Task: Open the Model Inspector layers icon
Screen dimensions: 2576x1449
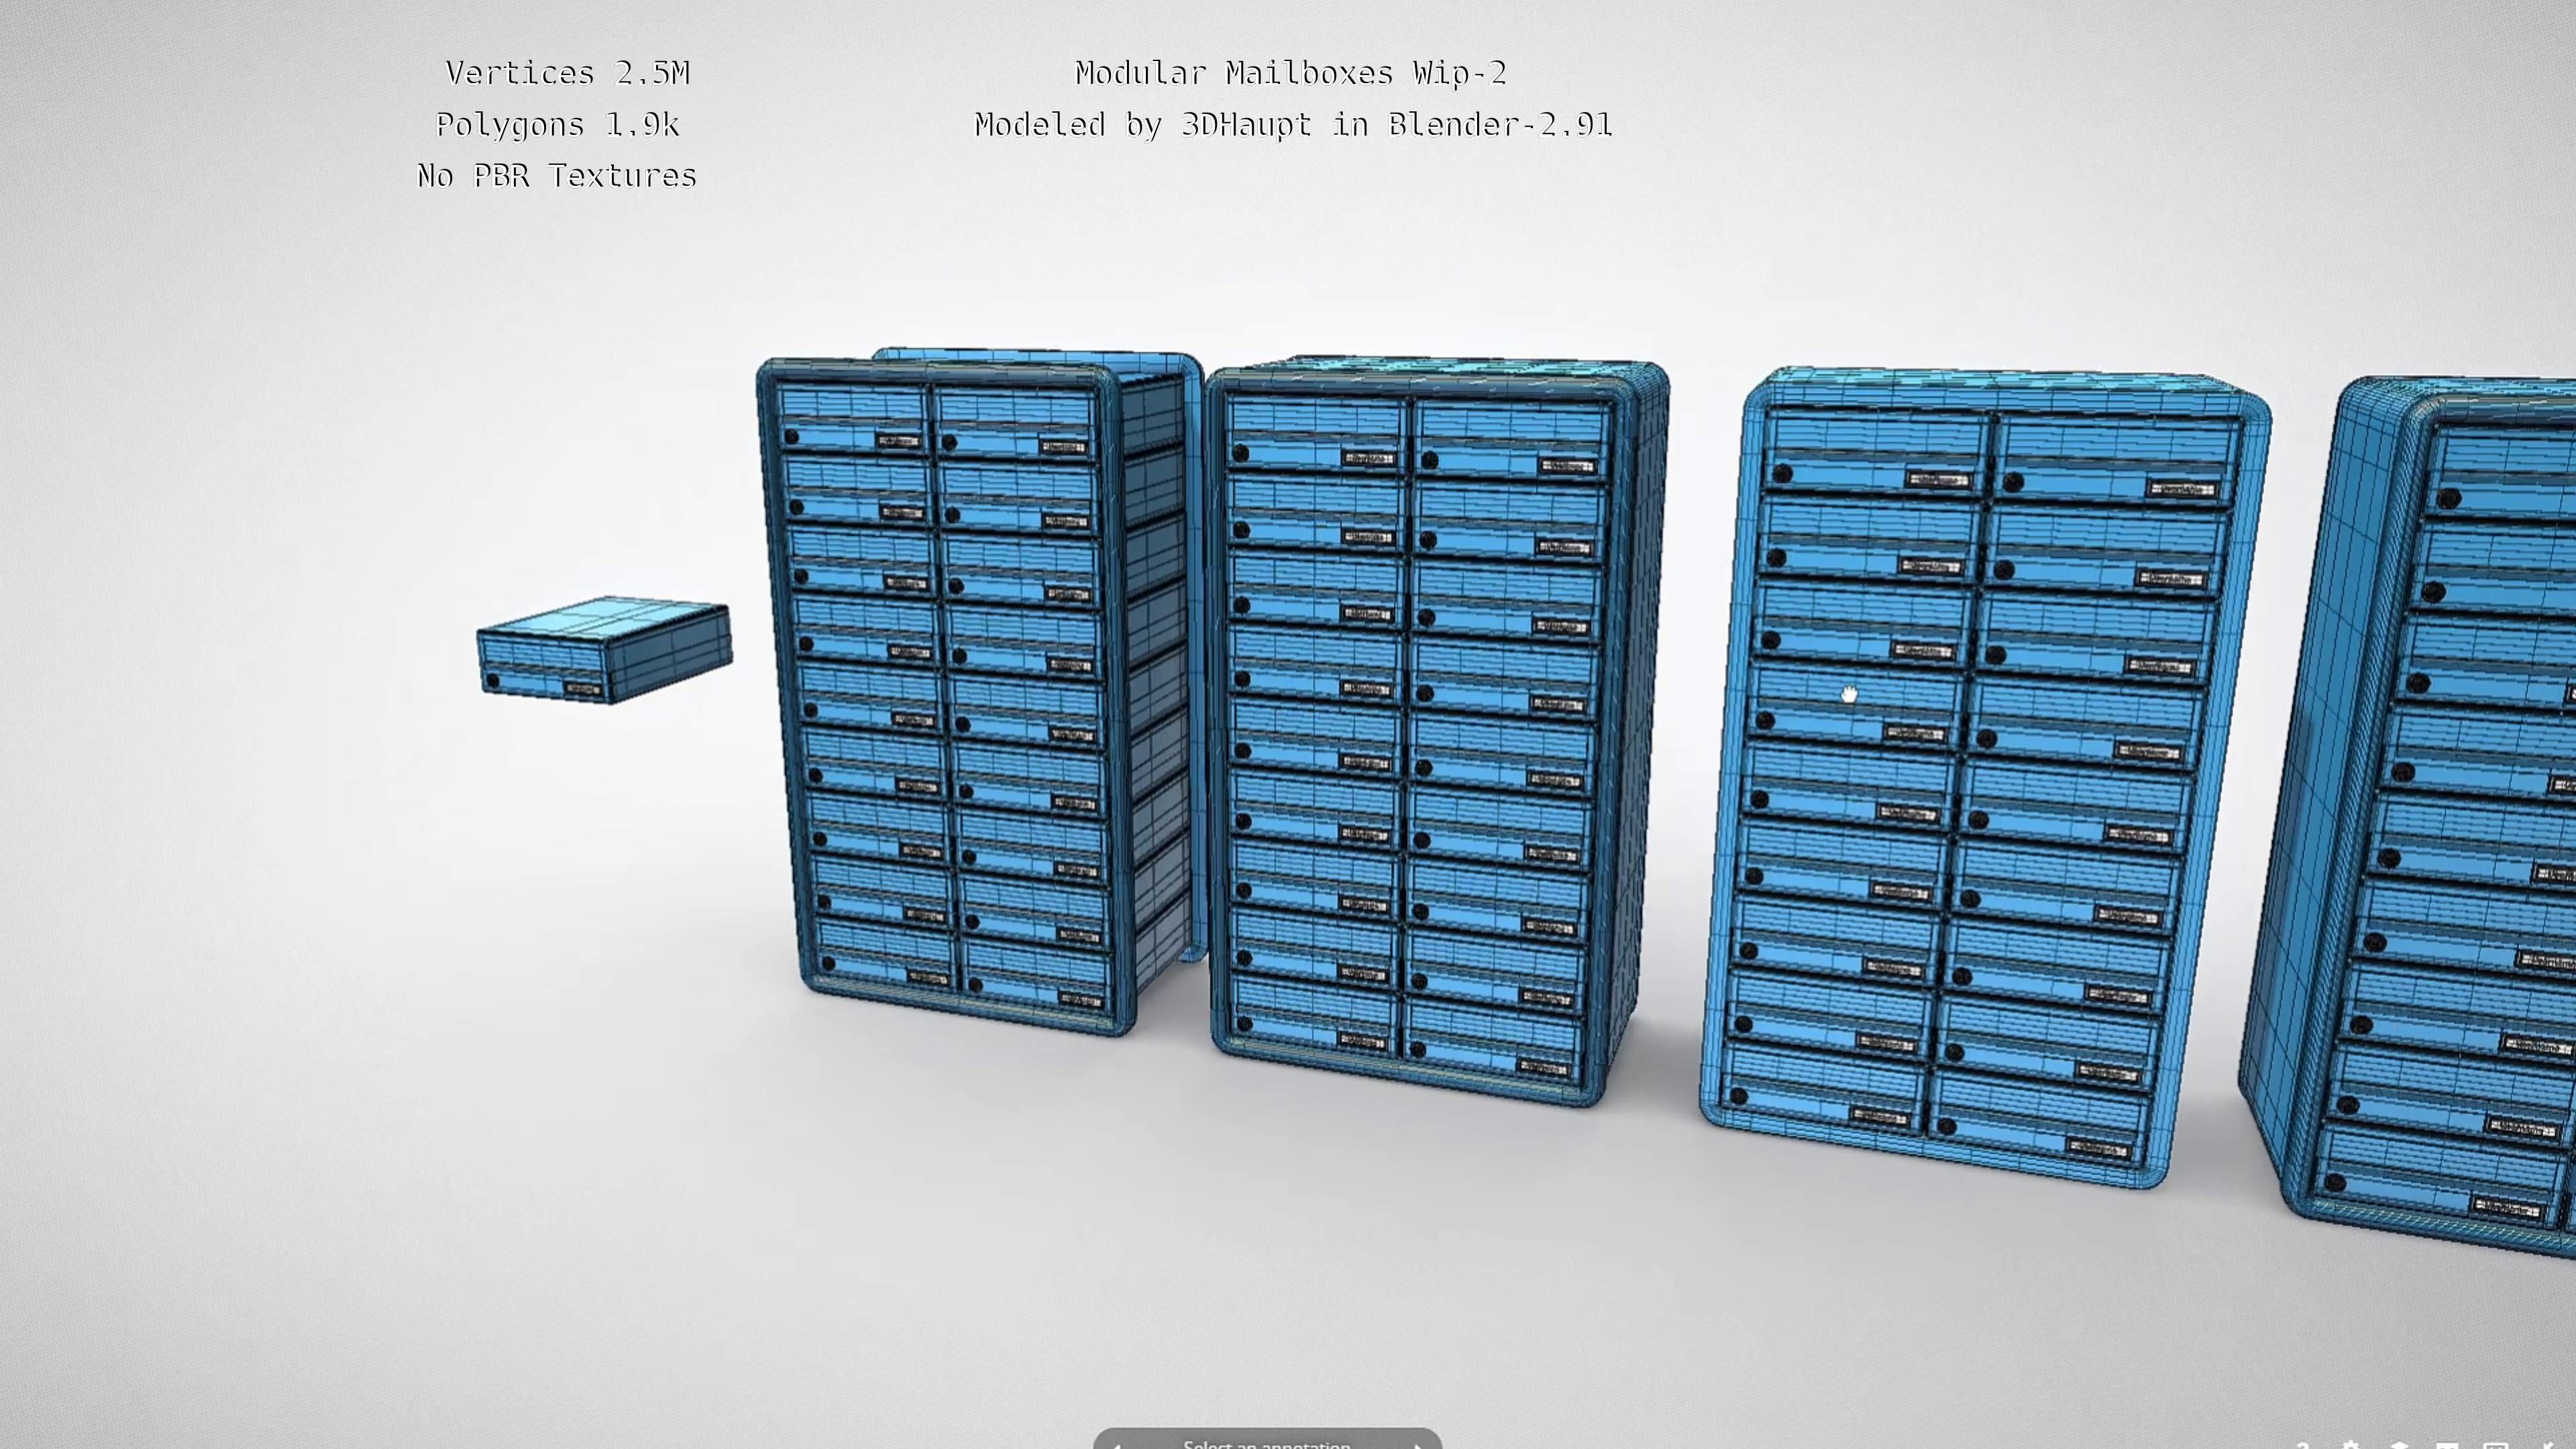Action: (x=2400, y=1446)
